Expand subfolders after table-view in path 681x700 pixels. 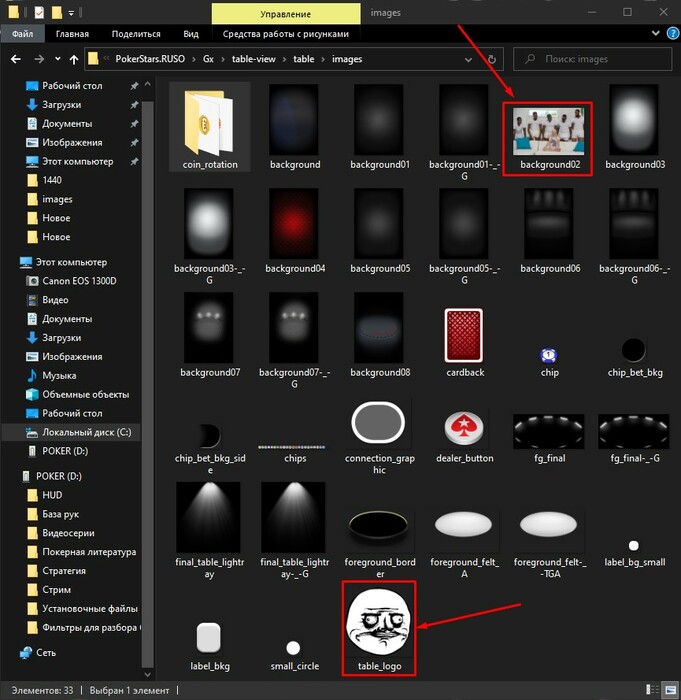coord(284,59)
